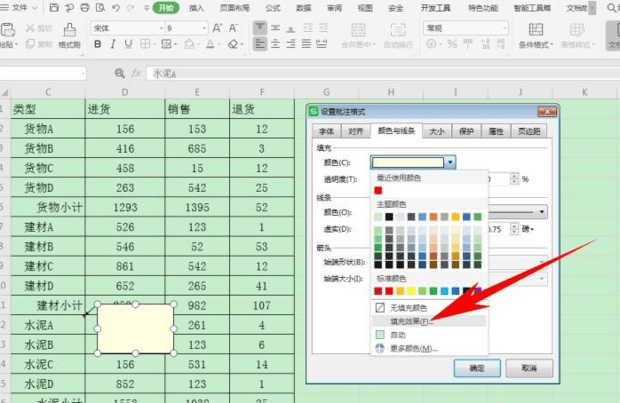Viewport: 620px width, 403px height.
Task: Open the font name dropdown (宋体)
Action: point(161,28)
